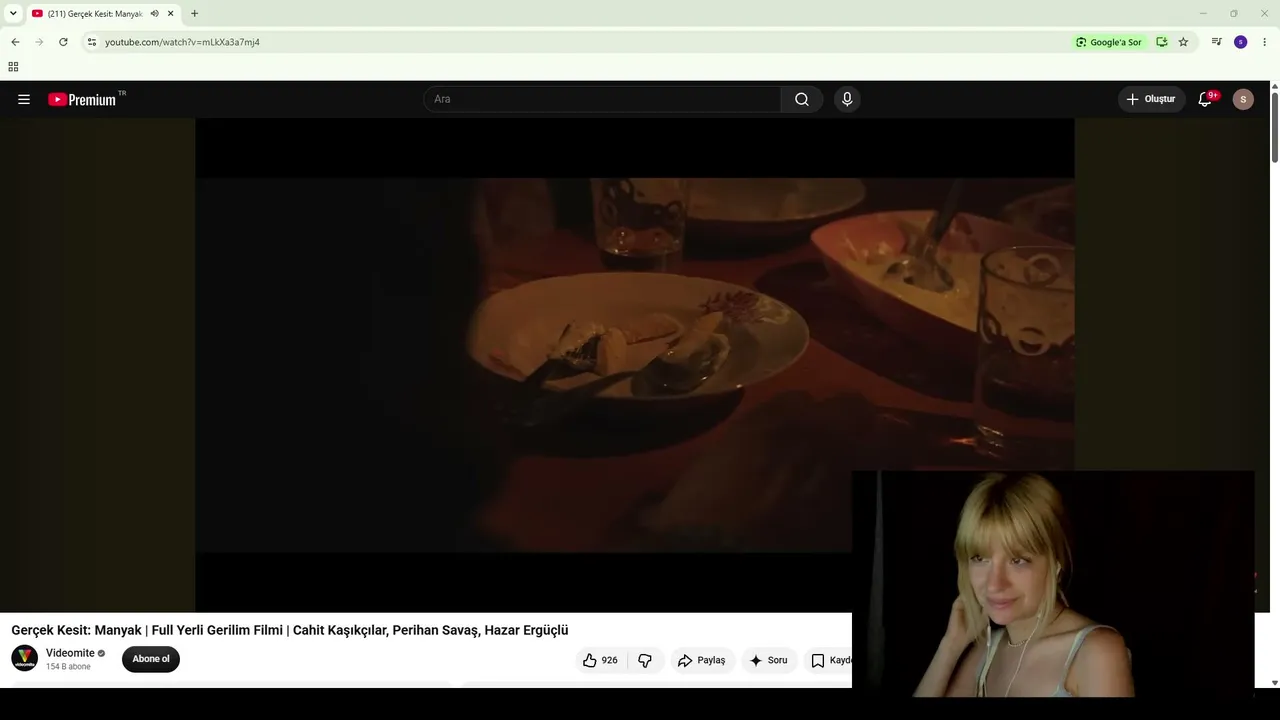This screenshot has width=1280, height=720.
Task: Share the video using Paylaş
Action: pos(701,660)
